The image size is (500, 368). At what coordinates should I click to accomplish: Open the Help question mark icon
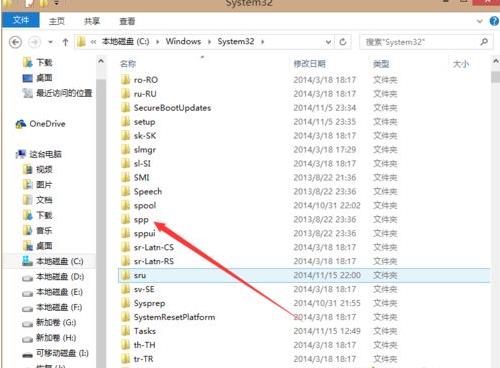click(494, 21)
